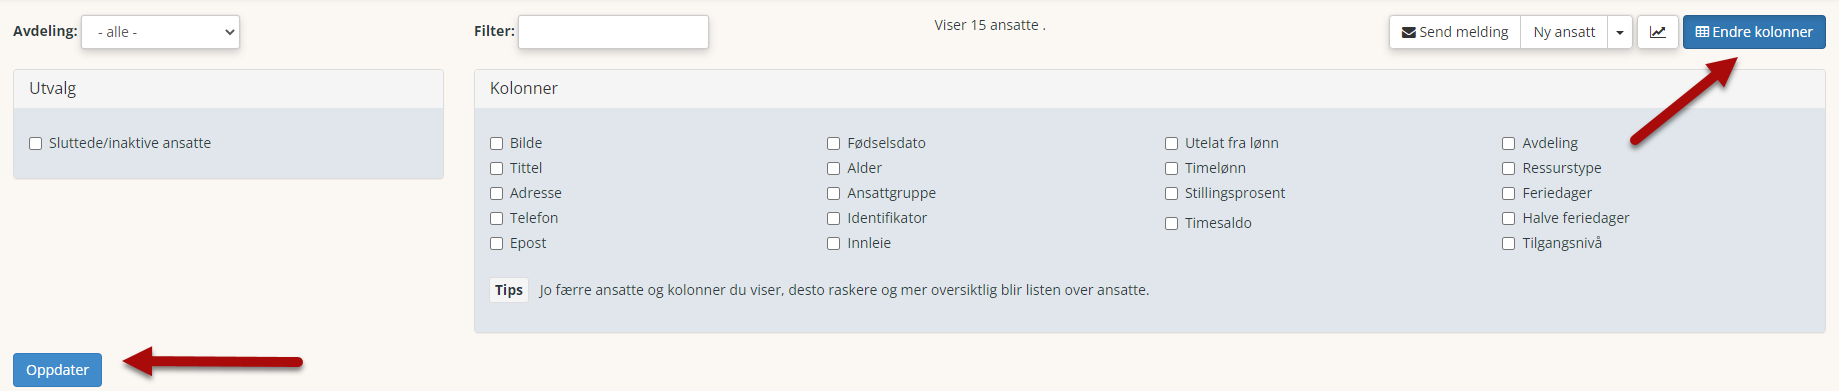The image size is (1839, 391).
Task: Click the Oppdater button
Action: pos(57,370)
